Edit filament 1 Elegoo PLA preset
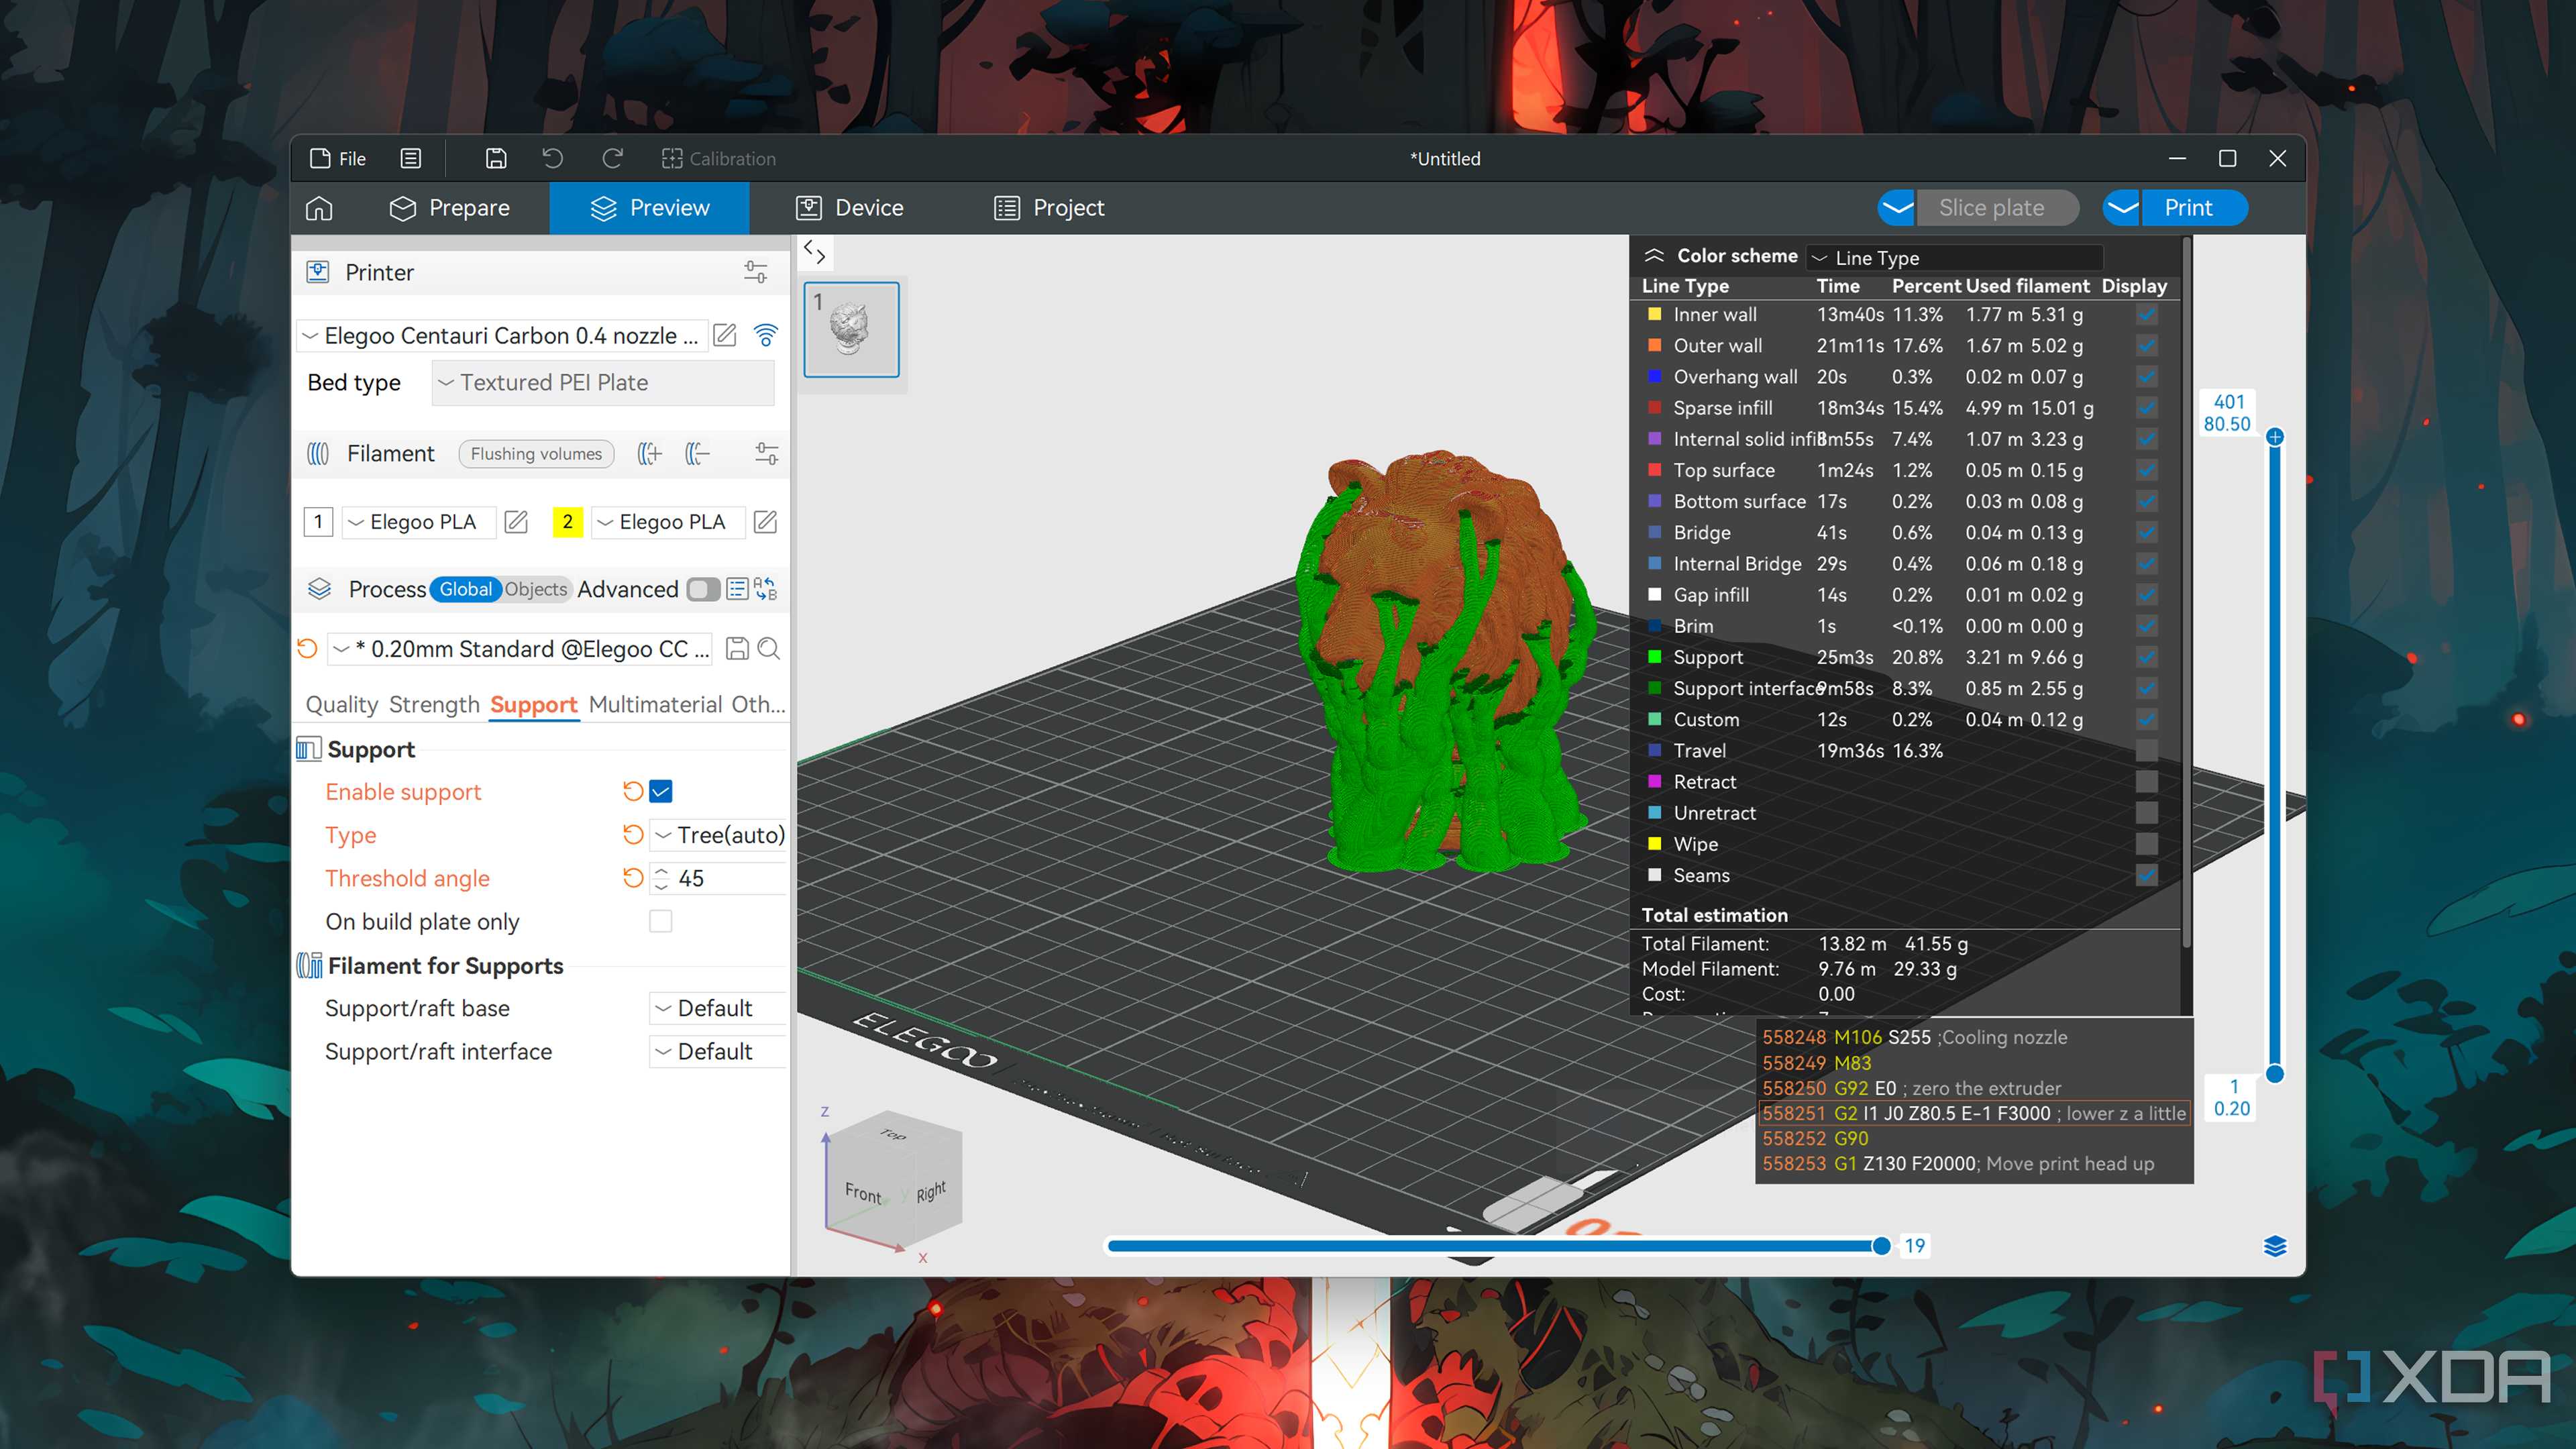This screenshot has height=1449, width=2576. (x=516, y=522)
